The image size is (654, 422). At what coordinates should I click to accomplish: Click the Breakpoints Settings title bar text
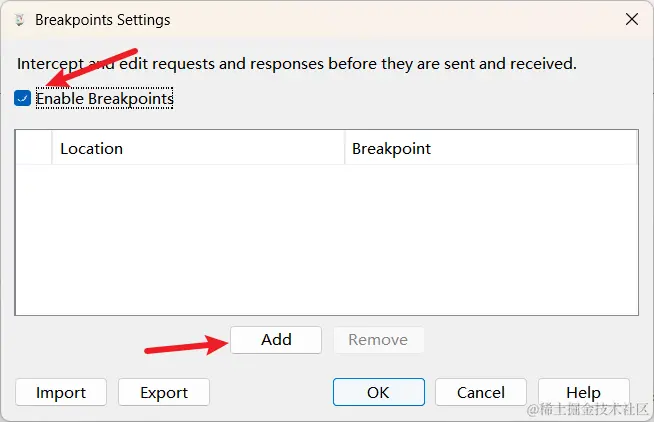(102, 19)
